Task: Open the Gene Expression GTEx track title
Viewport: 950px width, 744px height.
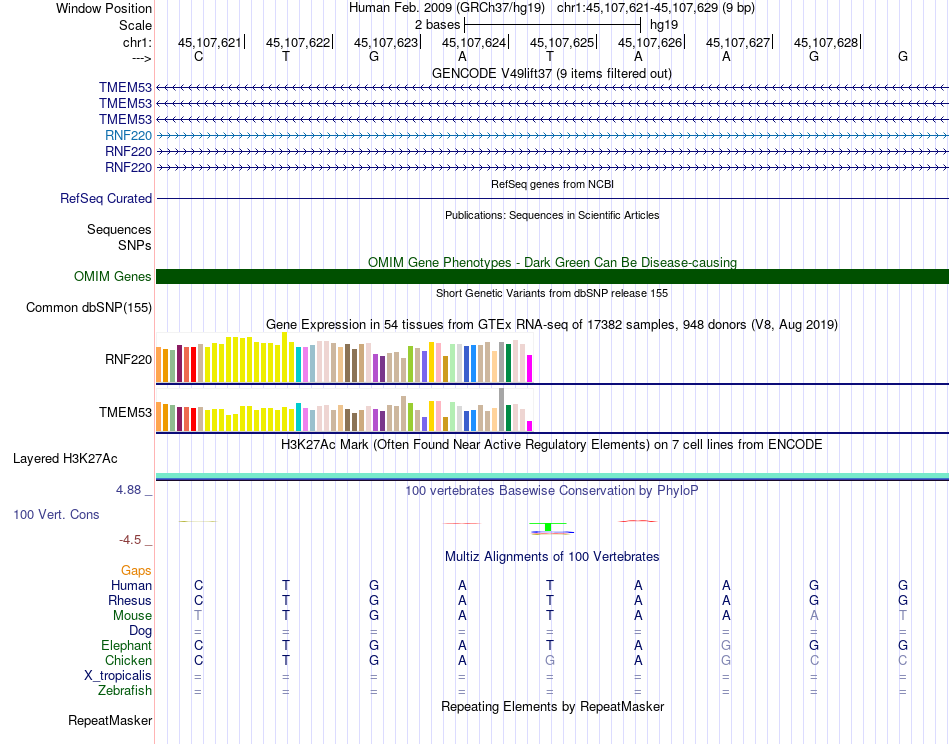Action: 551,325
